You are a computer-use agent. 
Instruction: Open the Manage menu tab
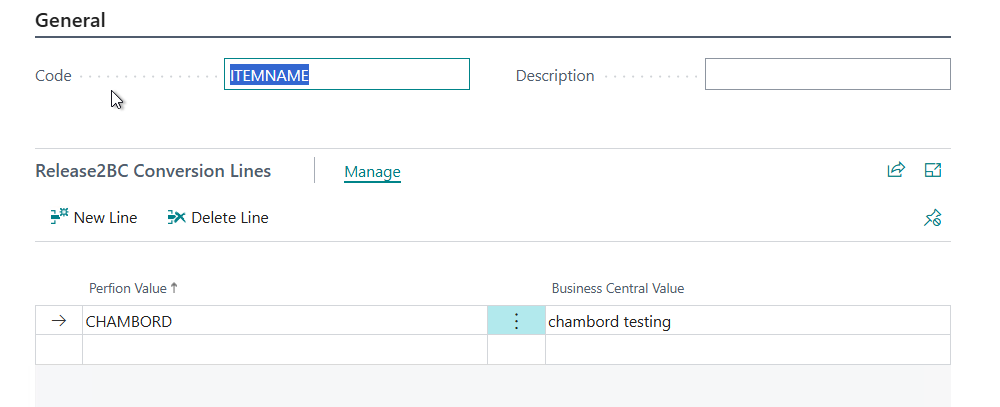click(372, 172)
